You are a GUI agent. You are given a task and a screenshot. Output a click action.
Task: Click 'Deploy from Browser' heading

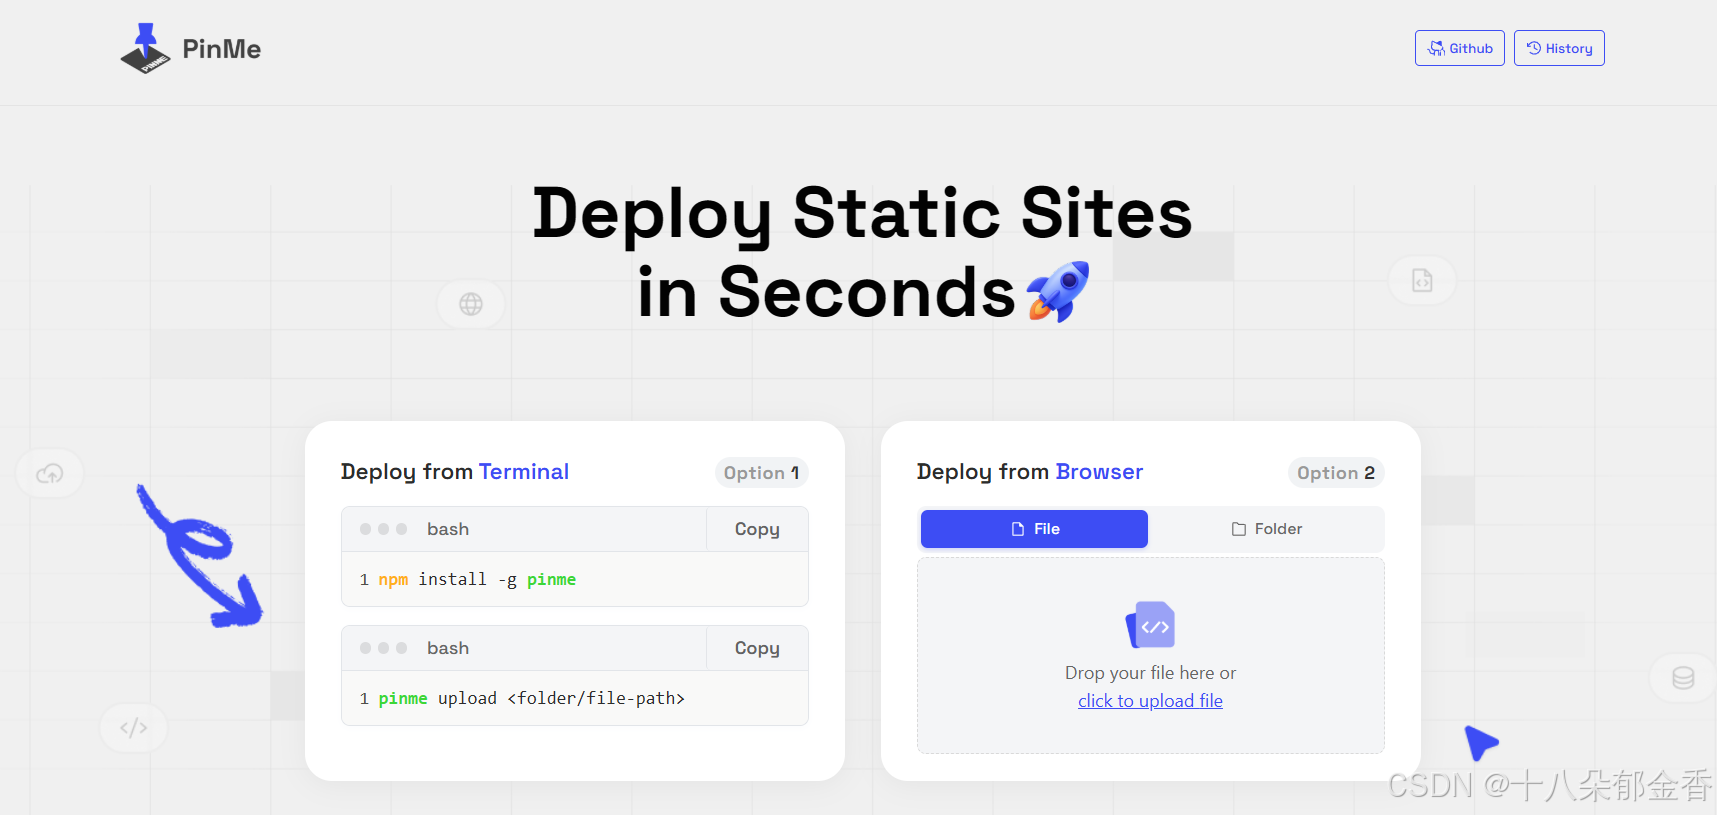pos(1030,472)
